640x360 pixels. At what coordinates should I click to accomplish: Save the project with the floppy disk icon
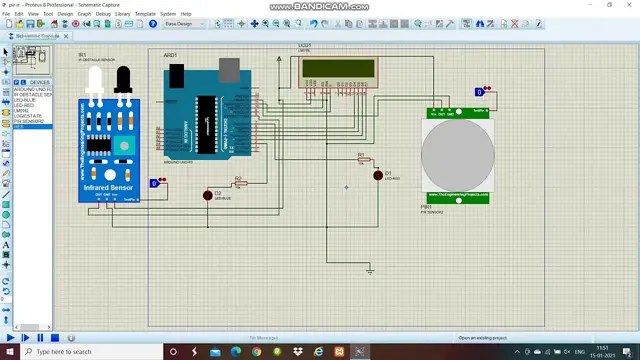[x=30, y=24]
